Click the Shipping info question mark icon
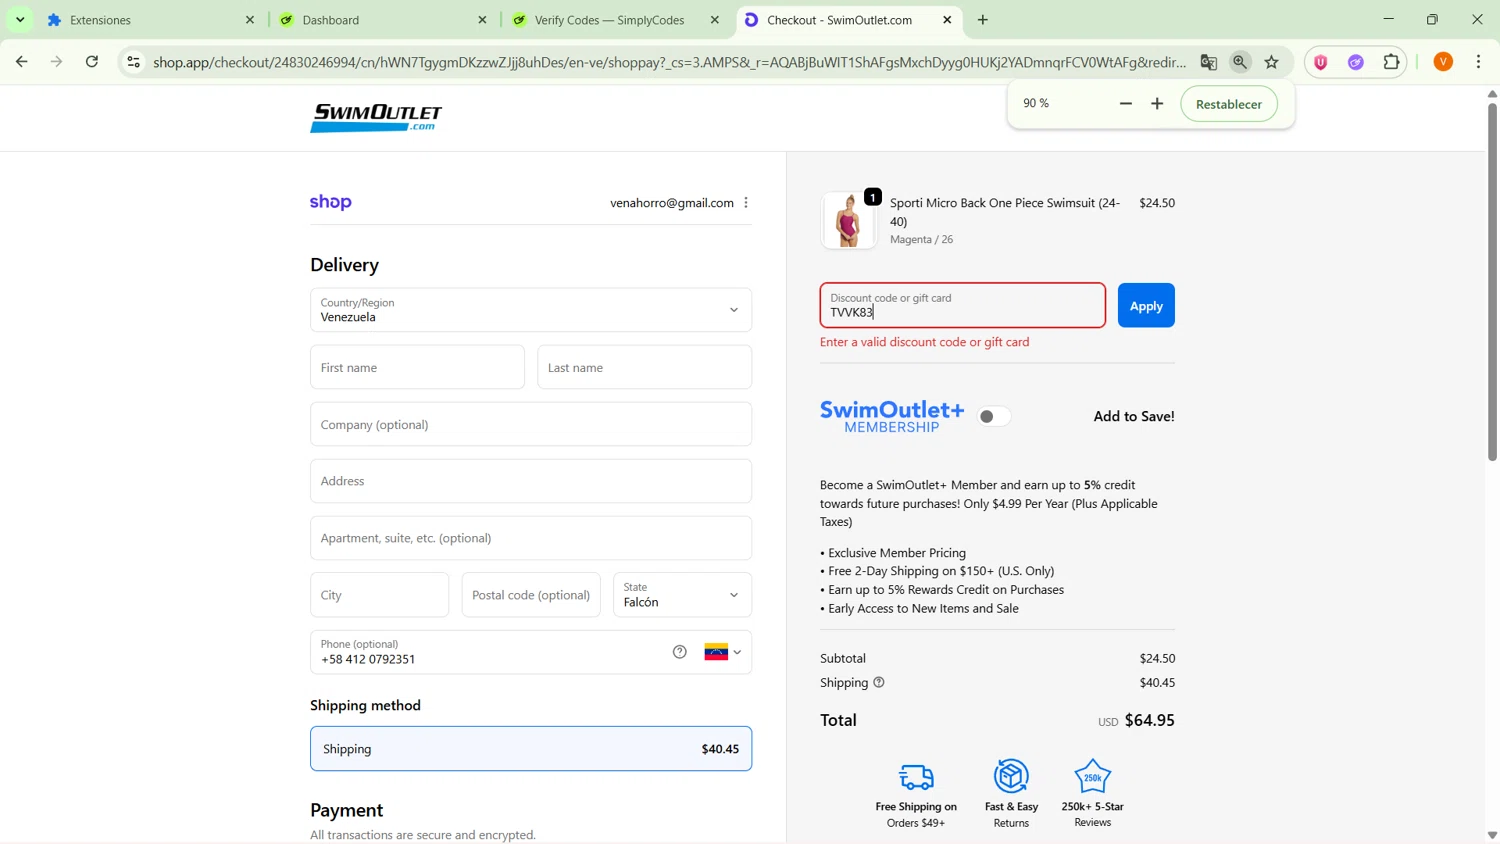This screenshot has height=844, width=1500. pos(879,683)
